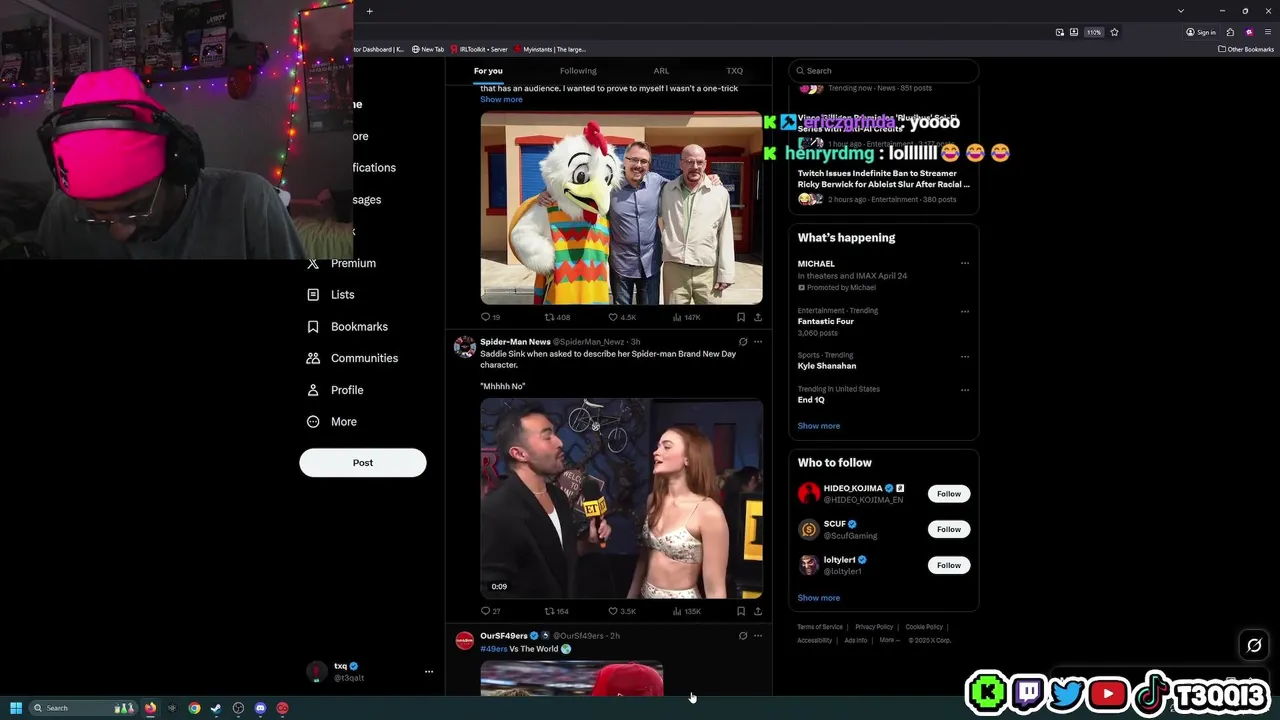The image size is (1280, 720).
Task: Open Spider-Man News profile avatar
Action: coord(464,347)
